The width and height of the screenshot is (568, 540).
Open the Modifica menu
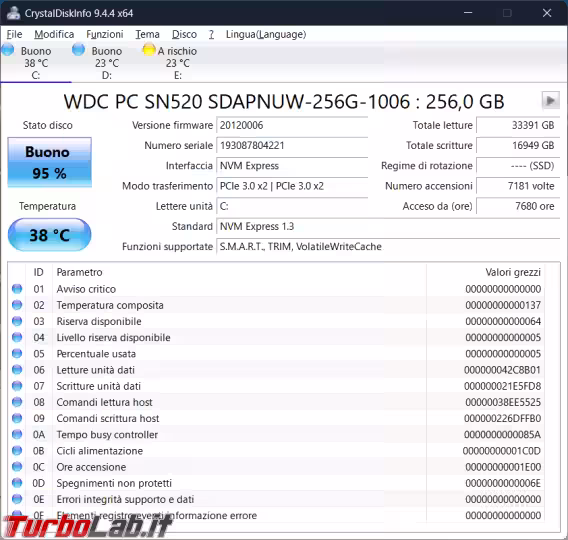54,34
